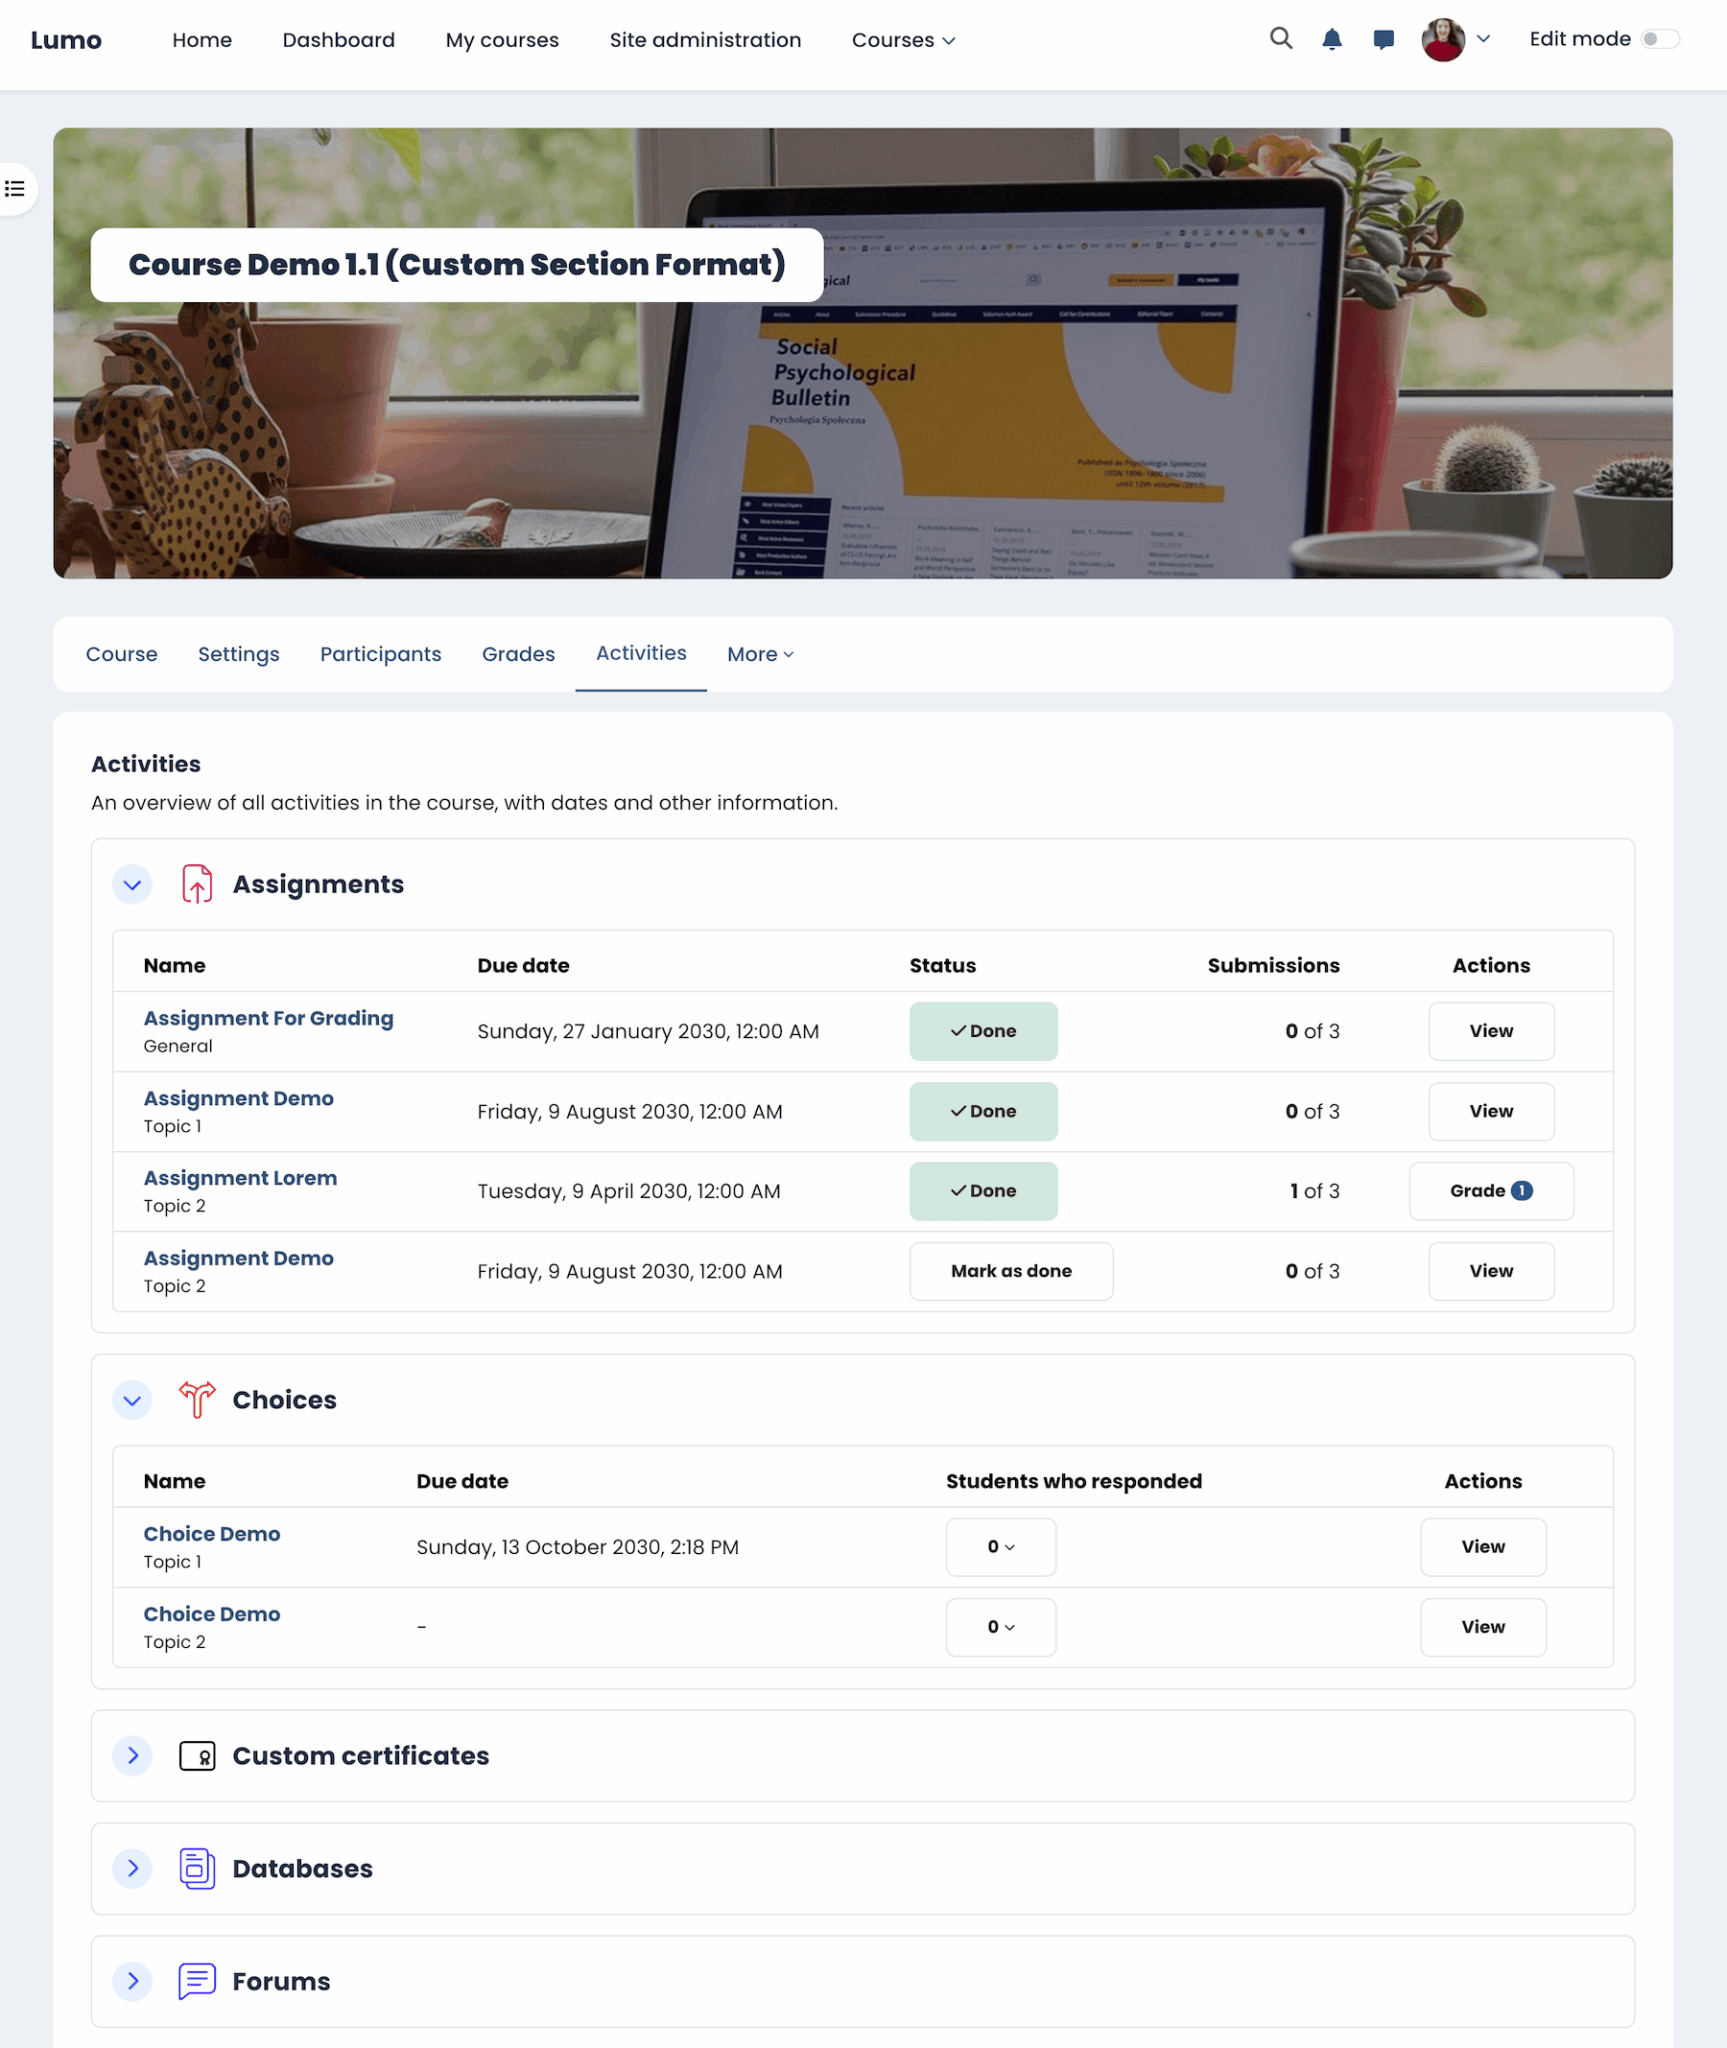Viewport: 1727px width, 2048px height.
Task: Grade Assignment Lorem submissions
Action: 1491,1190
